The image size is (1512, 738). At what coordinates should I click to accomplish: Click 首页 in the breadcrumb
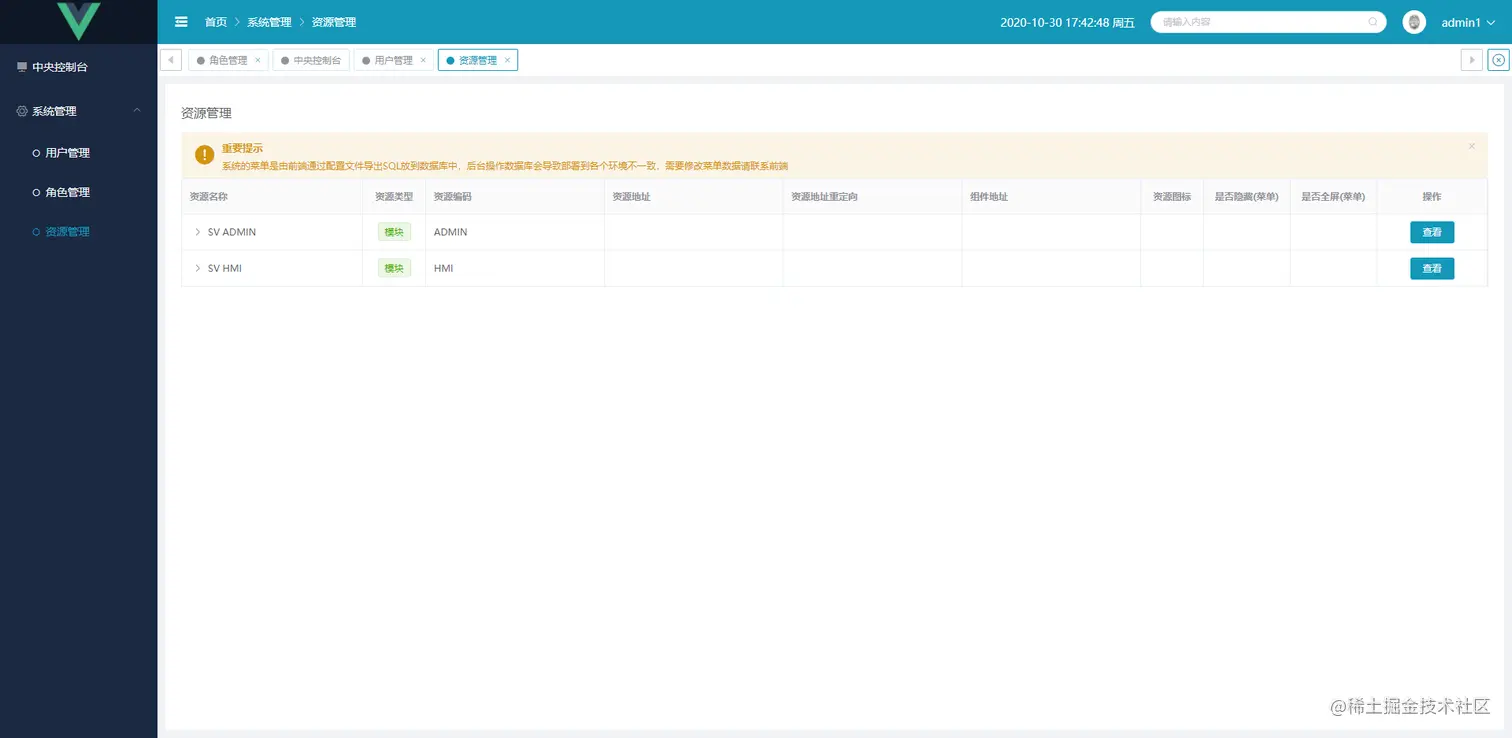[x=216, y=22]
